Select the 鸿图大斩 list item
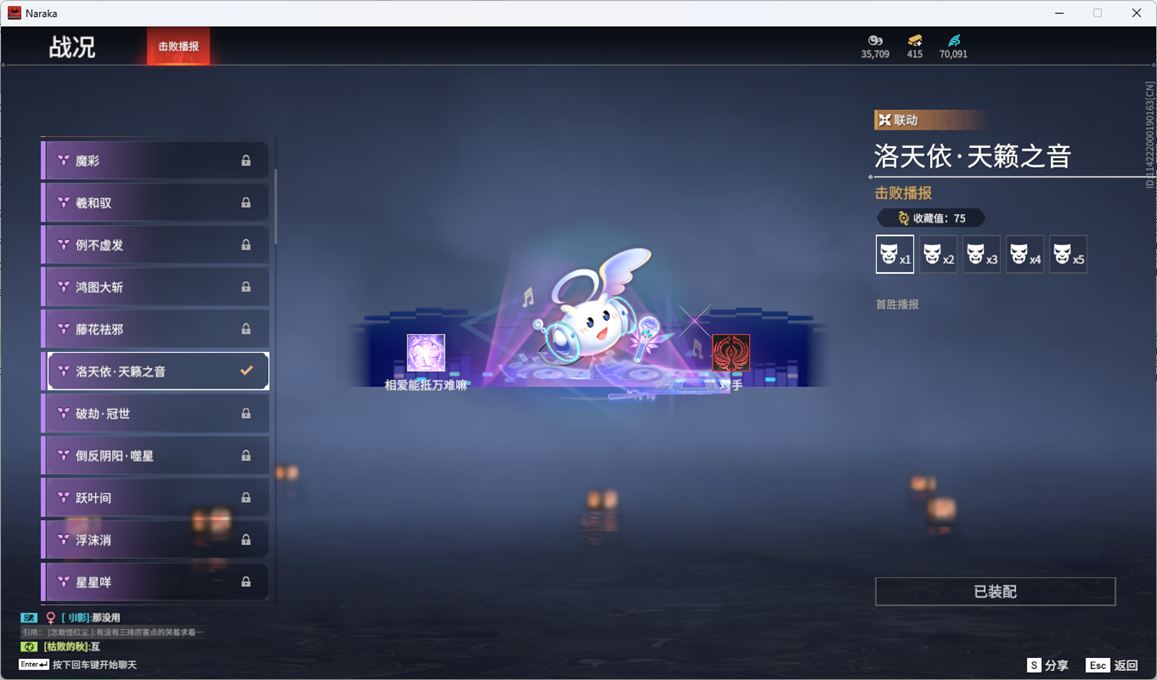The height and width of the screenshot is (680, 1157). [155, 287]
